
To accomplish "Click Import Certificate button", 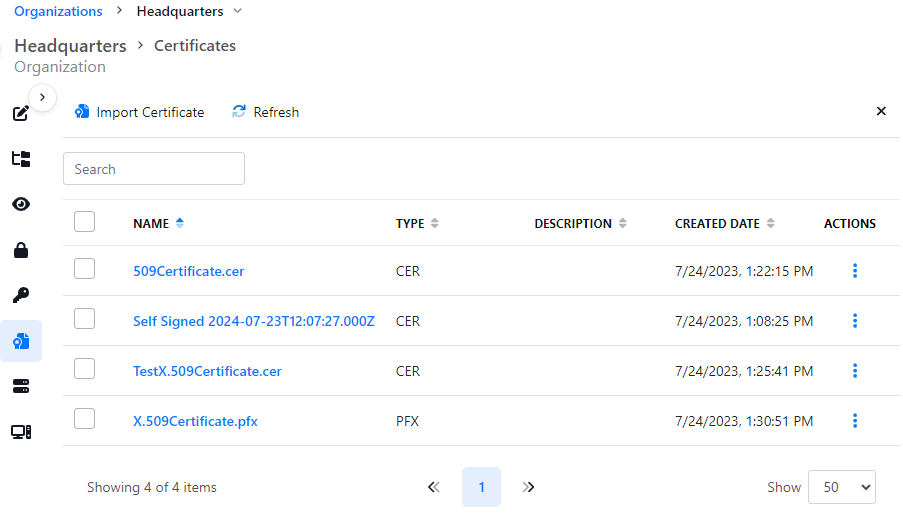I will point(139,112).
